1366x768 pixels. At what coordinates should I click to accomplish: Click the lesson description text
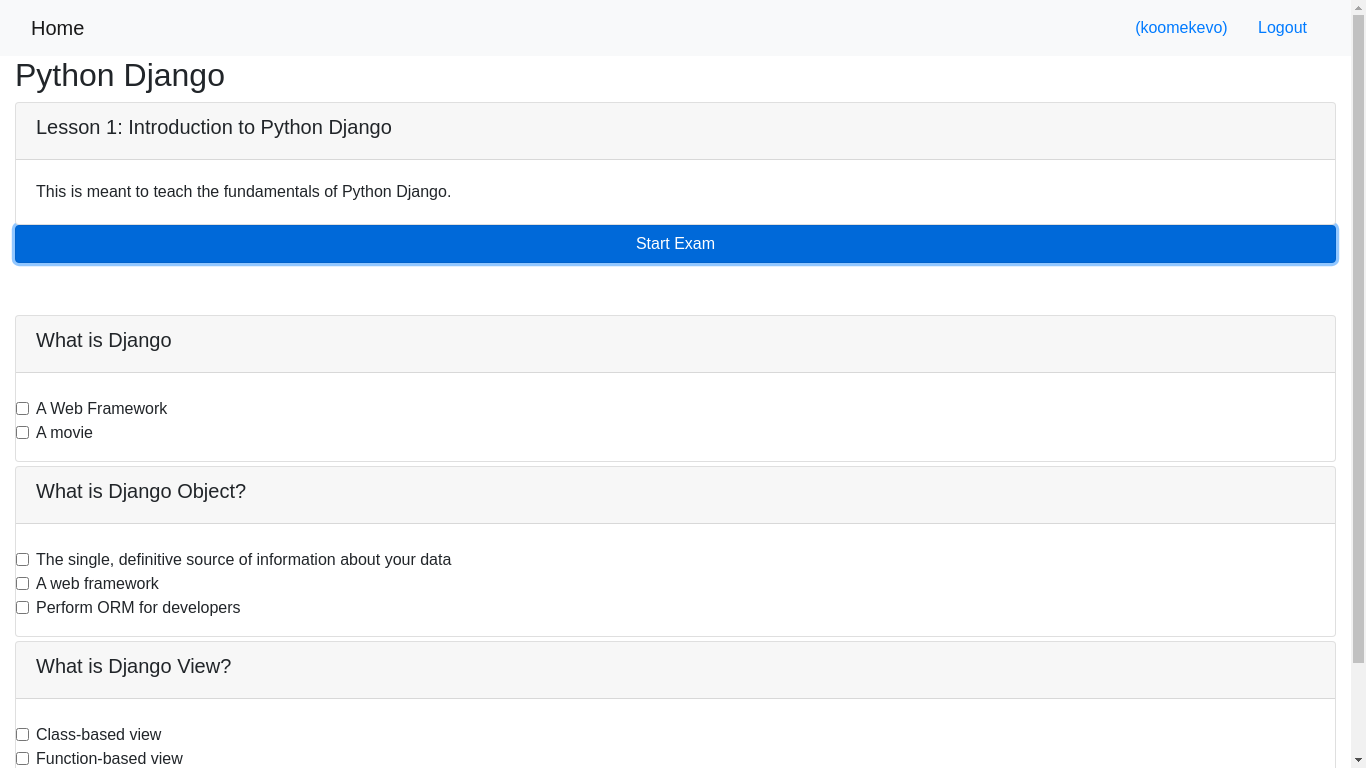point(243,191)
